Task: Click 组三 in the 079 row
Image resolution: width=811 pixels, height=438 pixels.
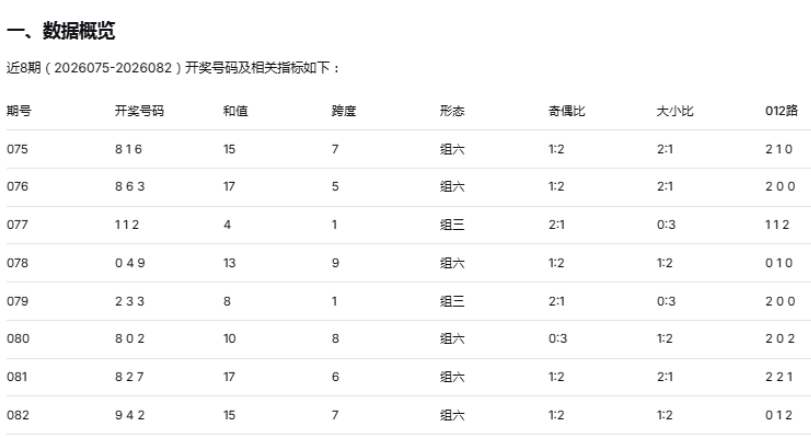Action: 451,301
